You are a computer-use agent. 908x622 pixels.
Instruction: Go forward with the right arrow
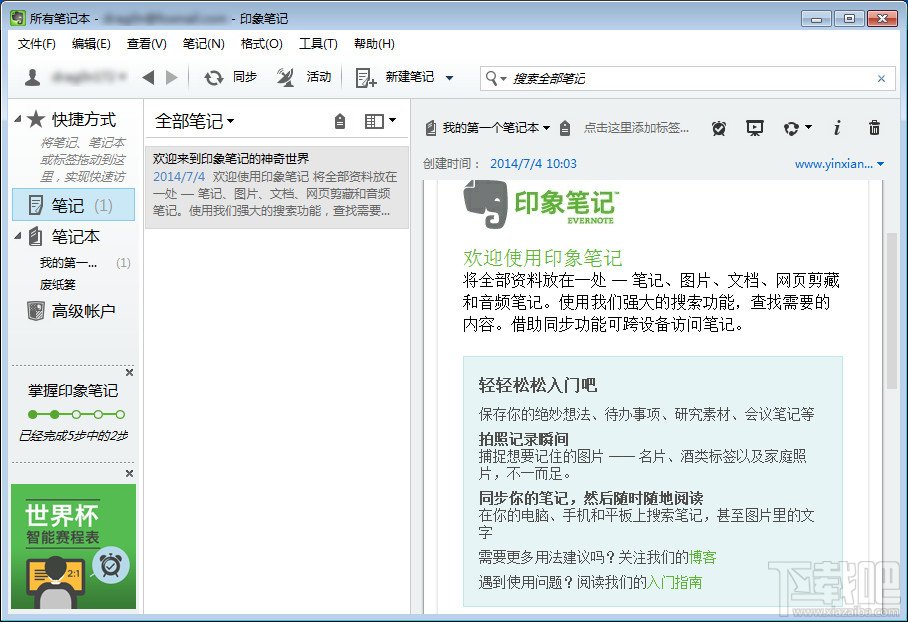tap(171, 77)
